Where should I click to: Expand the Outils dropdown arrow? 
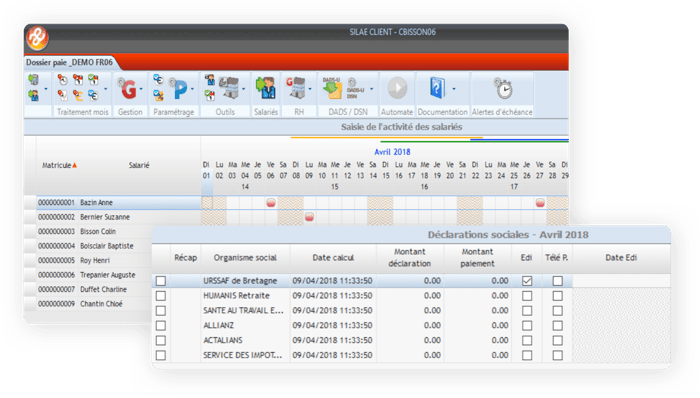tap(243, 89)
